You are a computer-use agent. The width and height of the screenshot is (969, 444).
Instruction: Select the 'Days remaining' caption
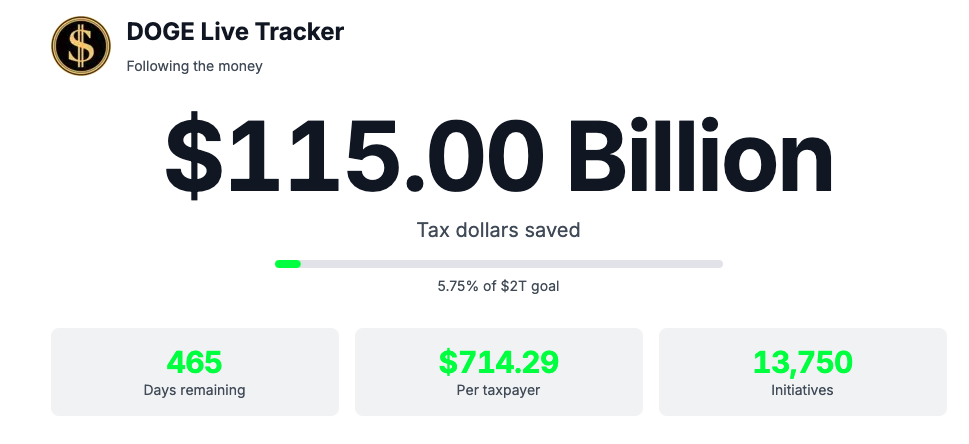[194, 390]
